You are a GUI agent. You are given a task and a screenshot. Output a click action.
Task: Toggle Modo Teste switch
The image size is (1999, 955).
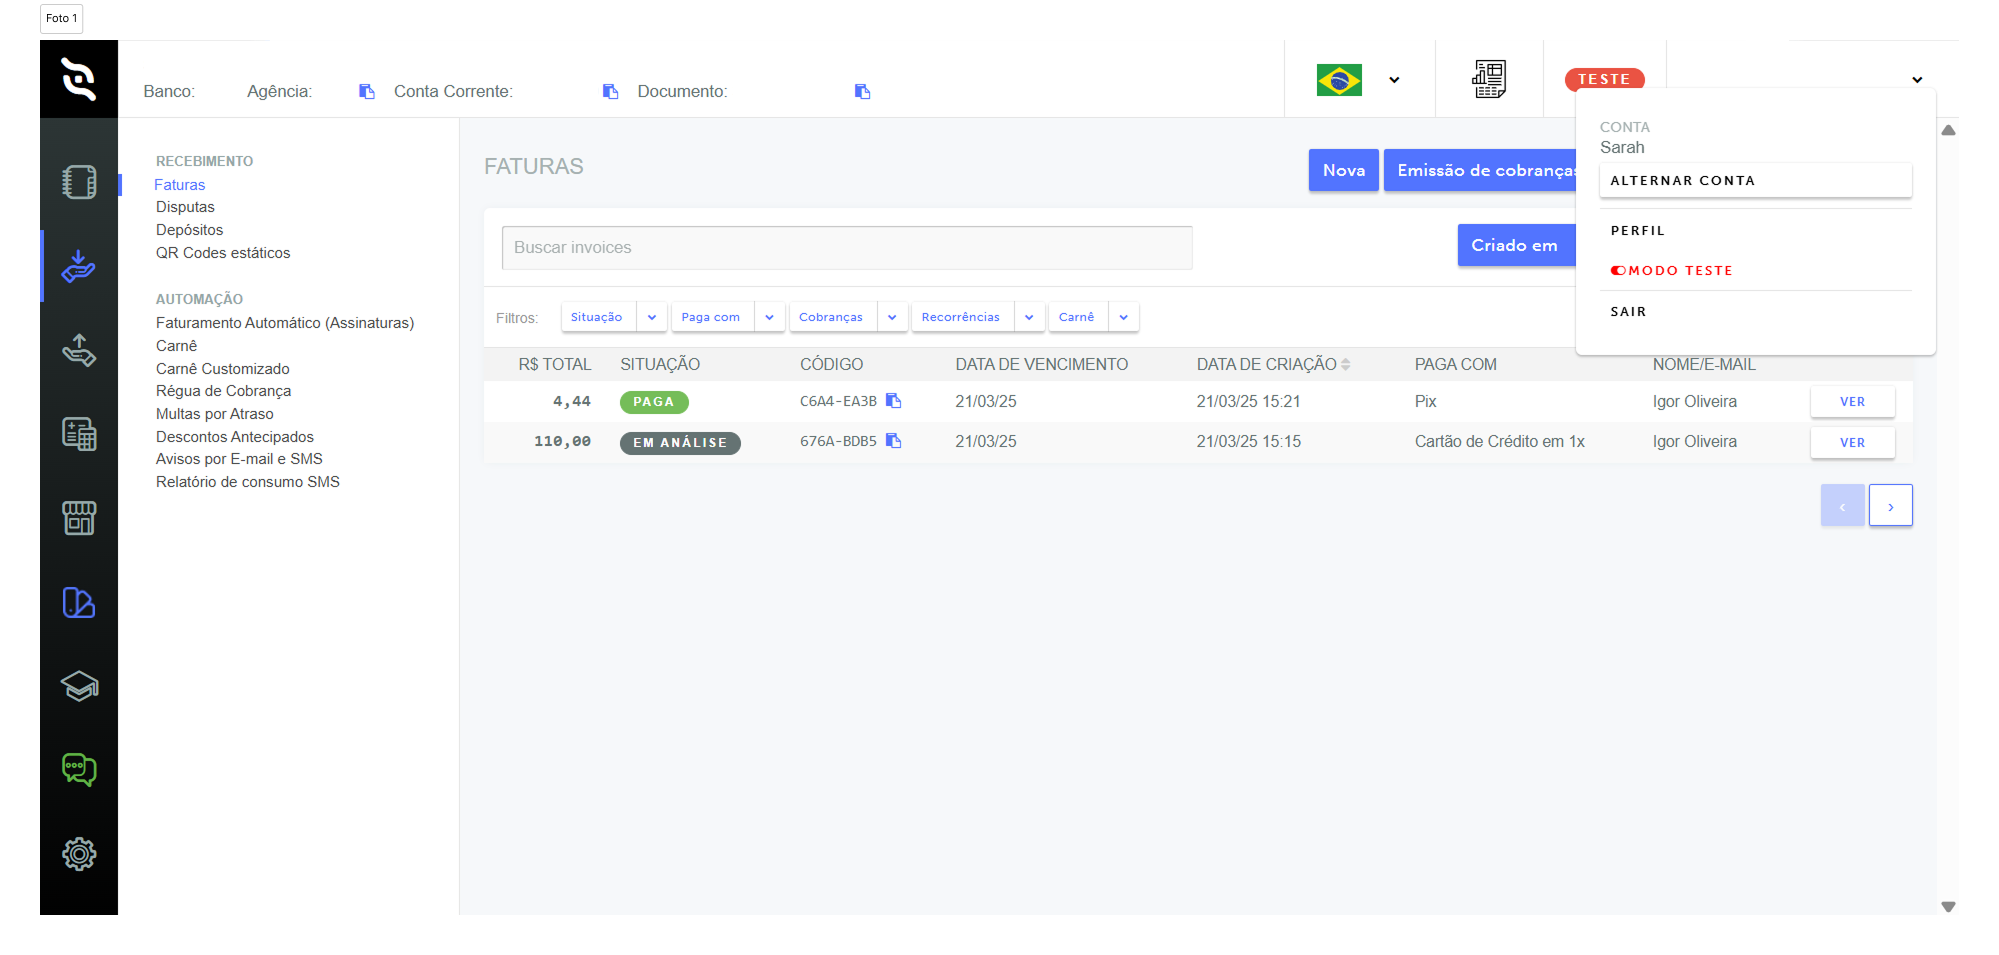tap(1618, 271)
